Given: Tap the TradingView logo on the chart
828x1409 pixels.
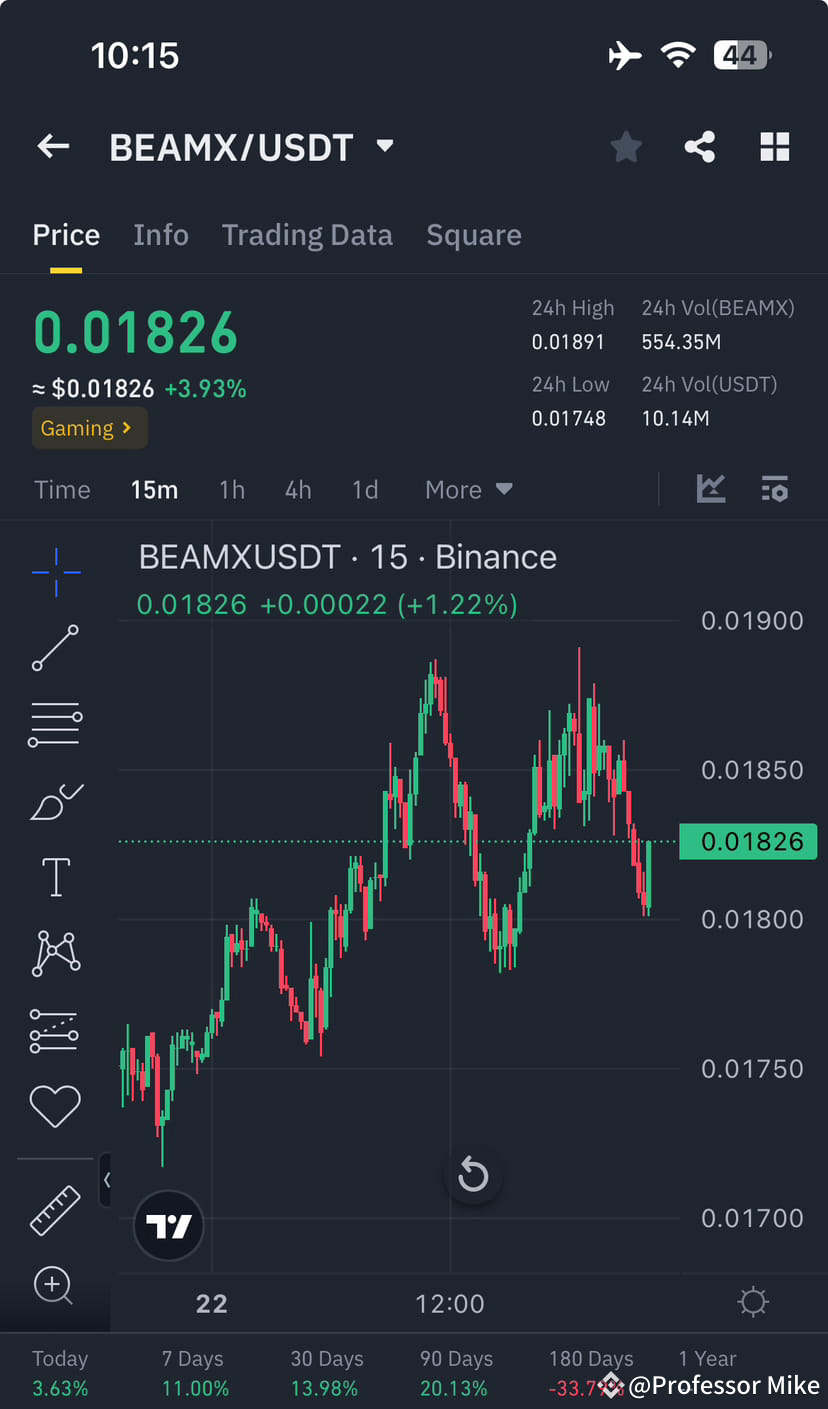Looking at the screenshot, I should tap(168, 1224).
